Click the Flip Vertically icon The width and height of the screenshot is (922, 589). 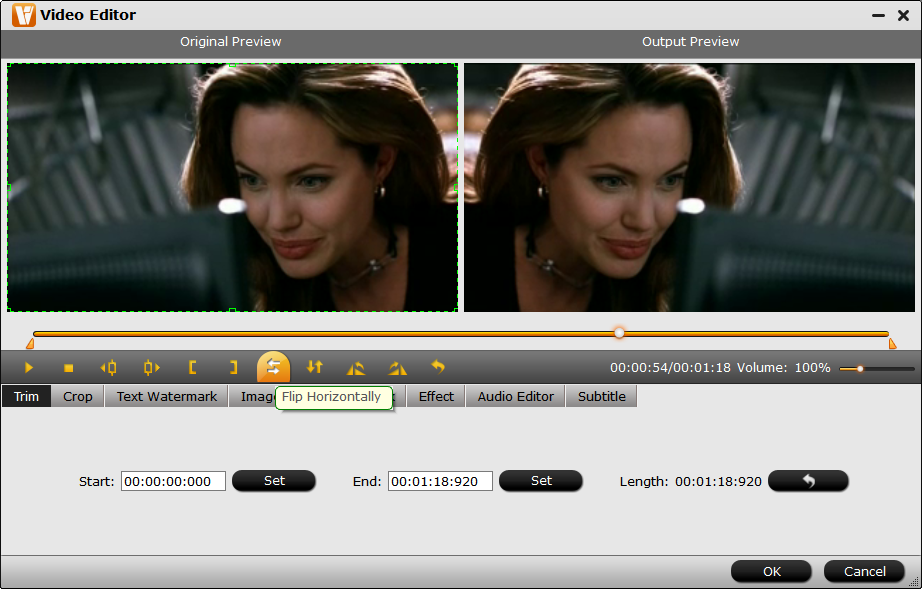(315, 368)
